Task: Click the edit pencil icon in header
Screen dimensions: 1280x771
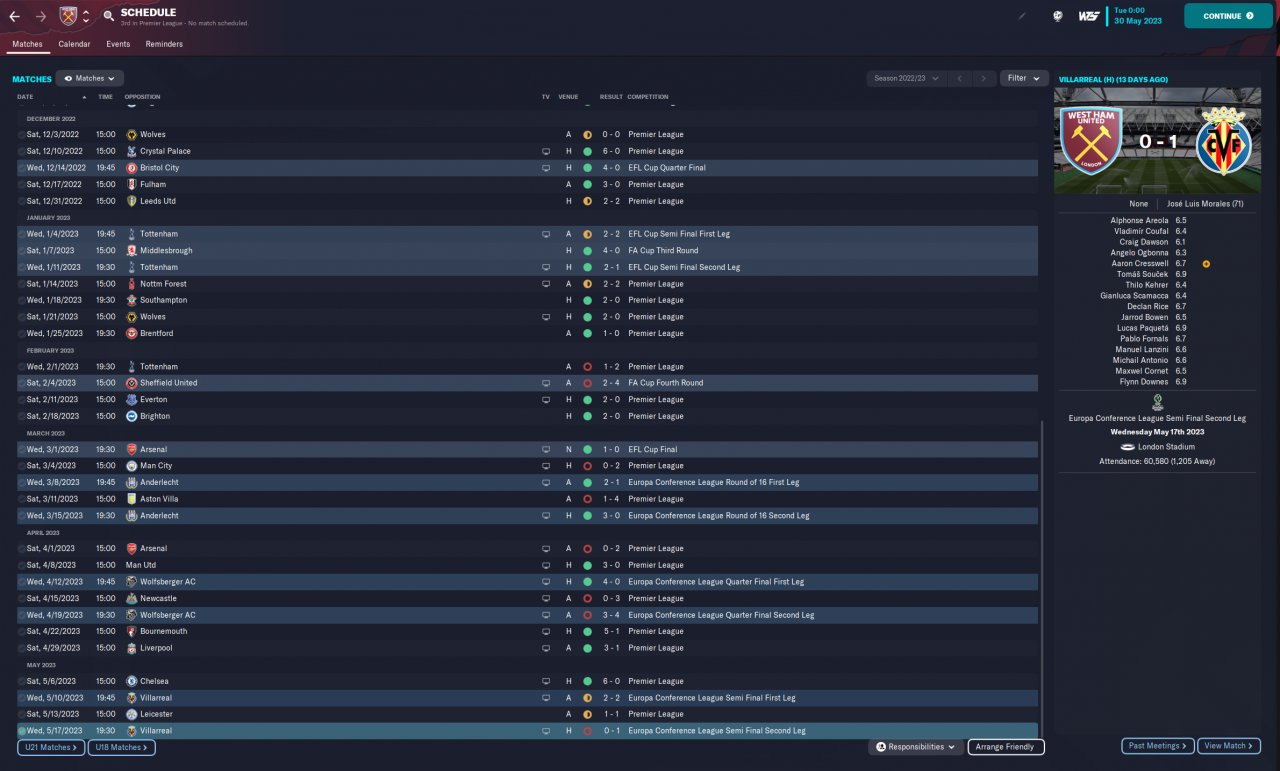Action: click(x=1022, y=16)
